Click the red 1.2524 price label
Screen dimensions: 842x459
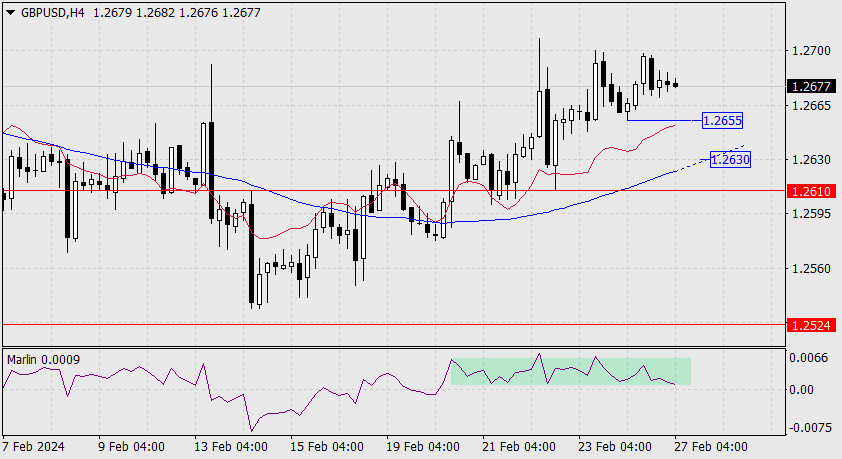(811, 325)
